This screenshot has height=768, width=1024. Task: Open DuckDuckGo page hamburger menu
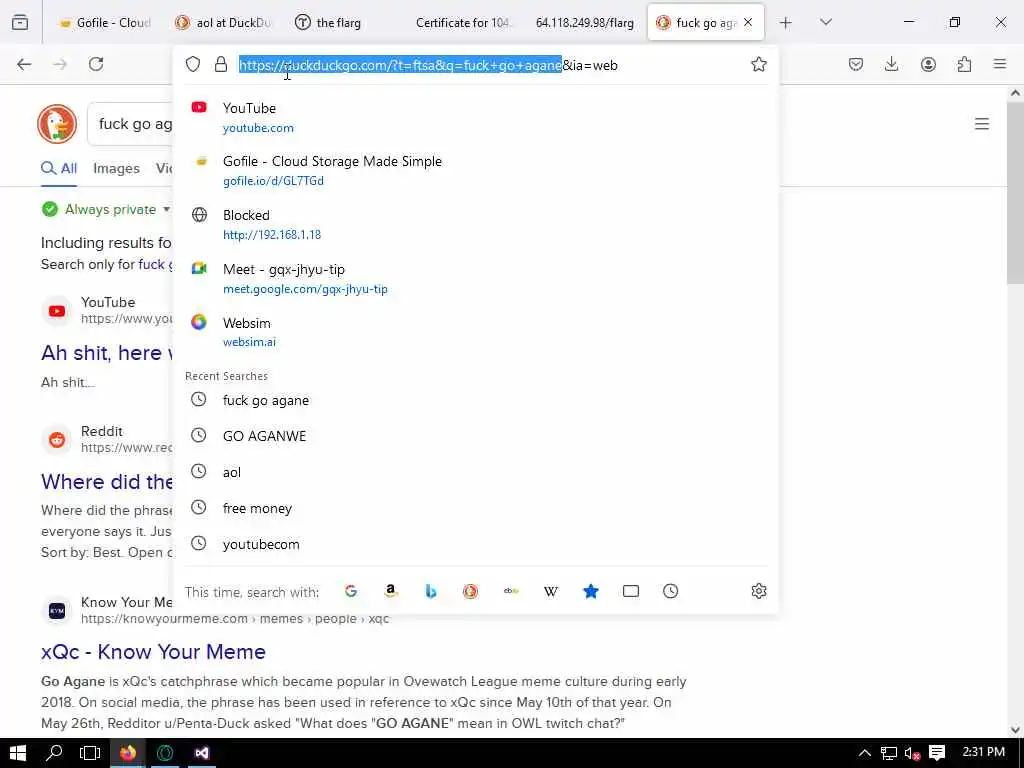[982, 123]
